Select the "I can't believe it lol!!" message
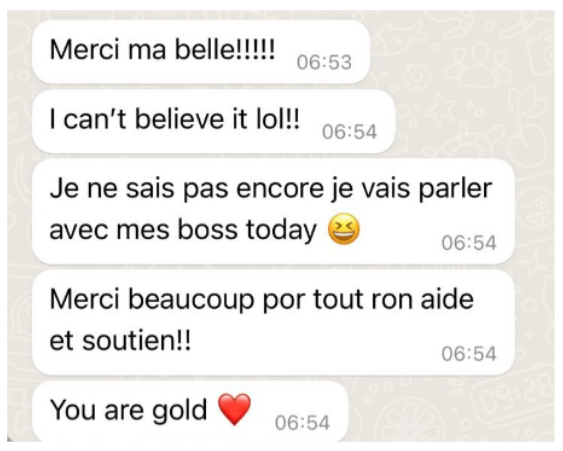This screenshot has width=563, height=451. (174, 119)
